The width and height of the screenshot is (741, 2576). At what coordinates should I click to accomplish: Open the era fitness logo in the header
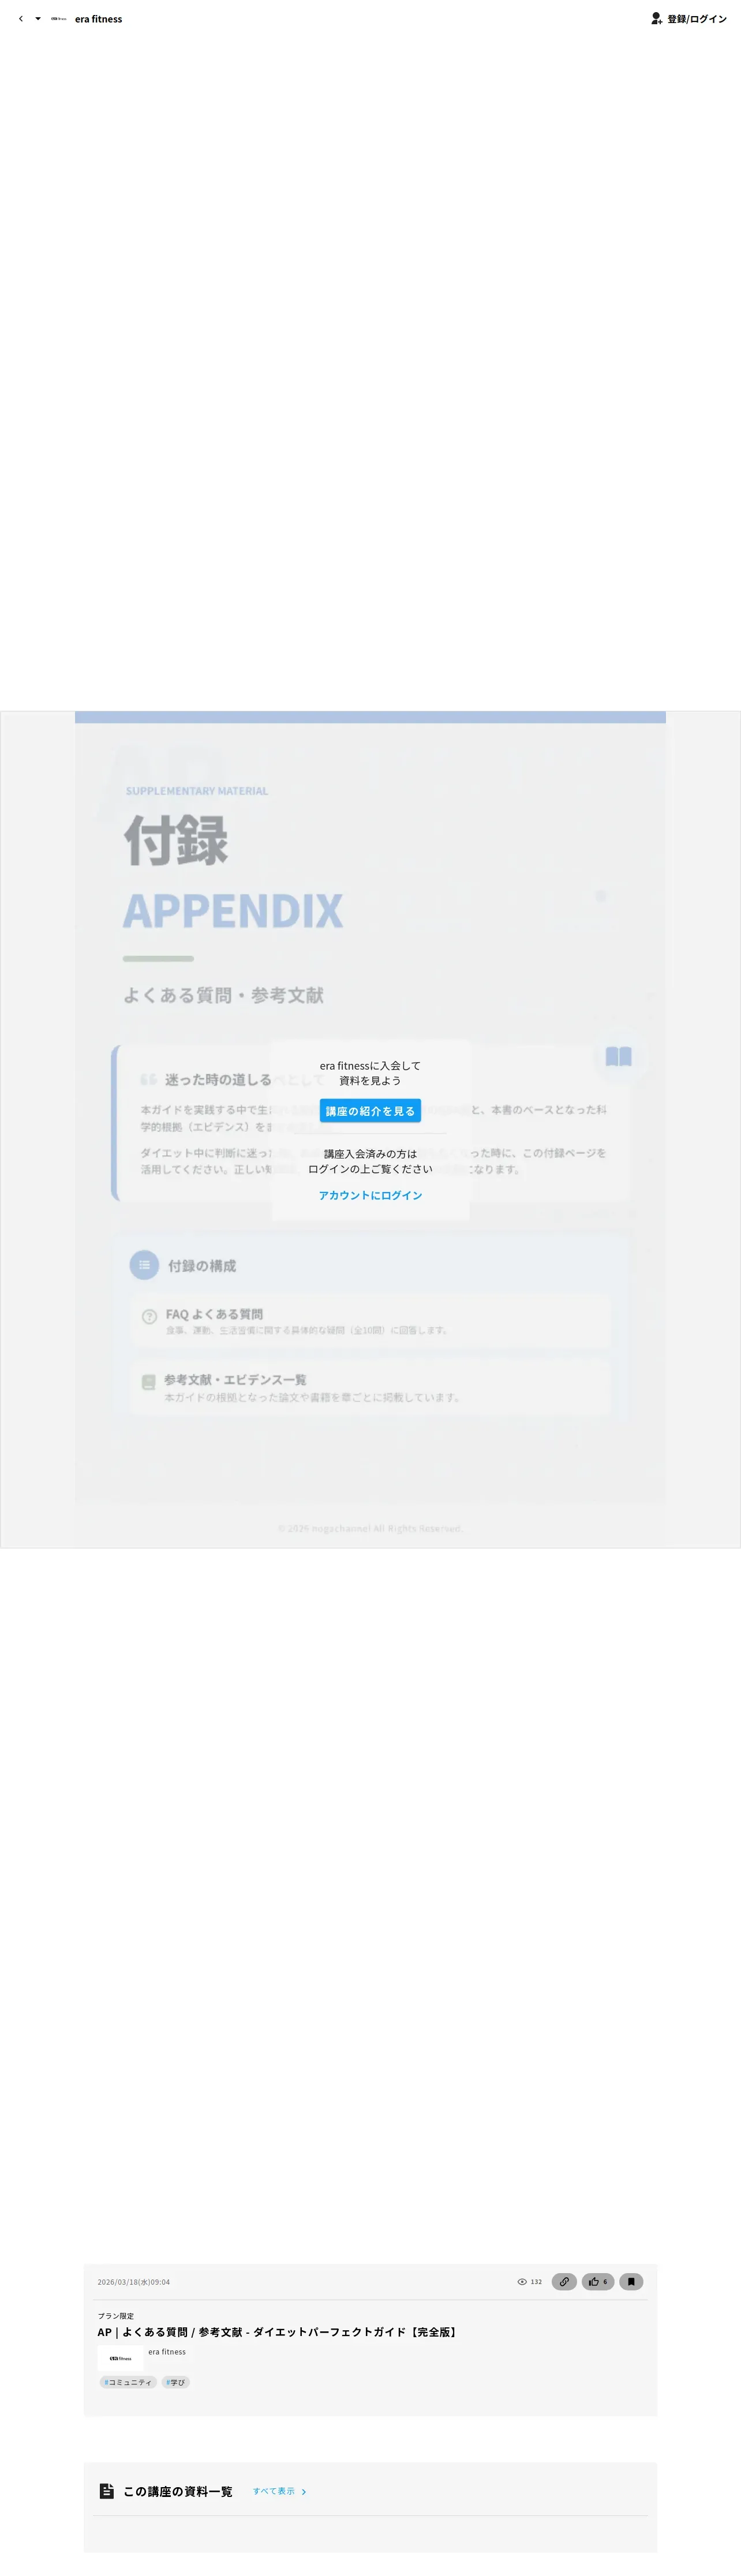[x=59, y=19]
